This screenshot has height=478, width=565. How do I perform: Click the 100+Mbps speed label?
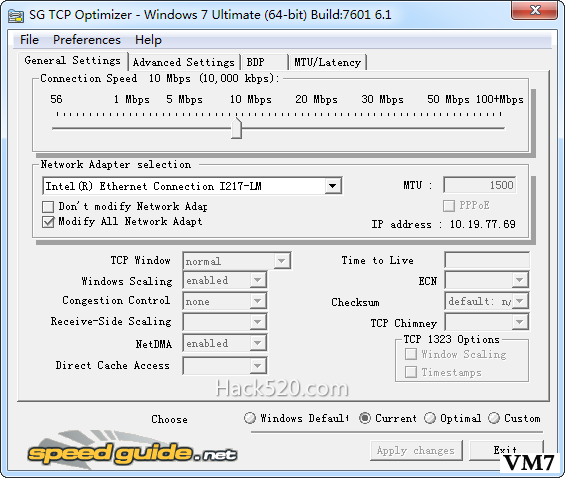(x=499, y=99)
